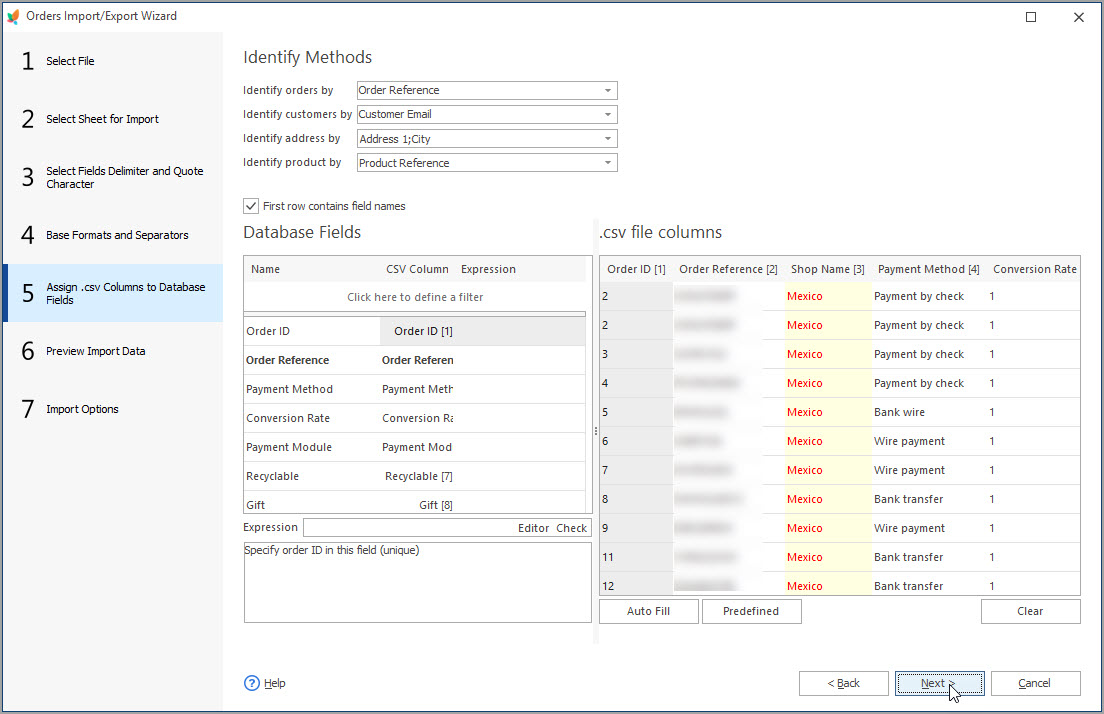Open the expression Editor
Screen dimensions: 1104x714
coord(533,528)
